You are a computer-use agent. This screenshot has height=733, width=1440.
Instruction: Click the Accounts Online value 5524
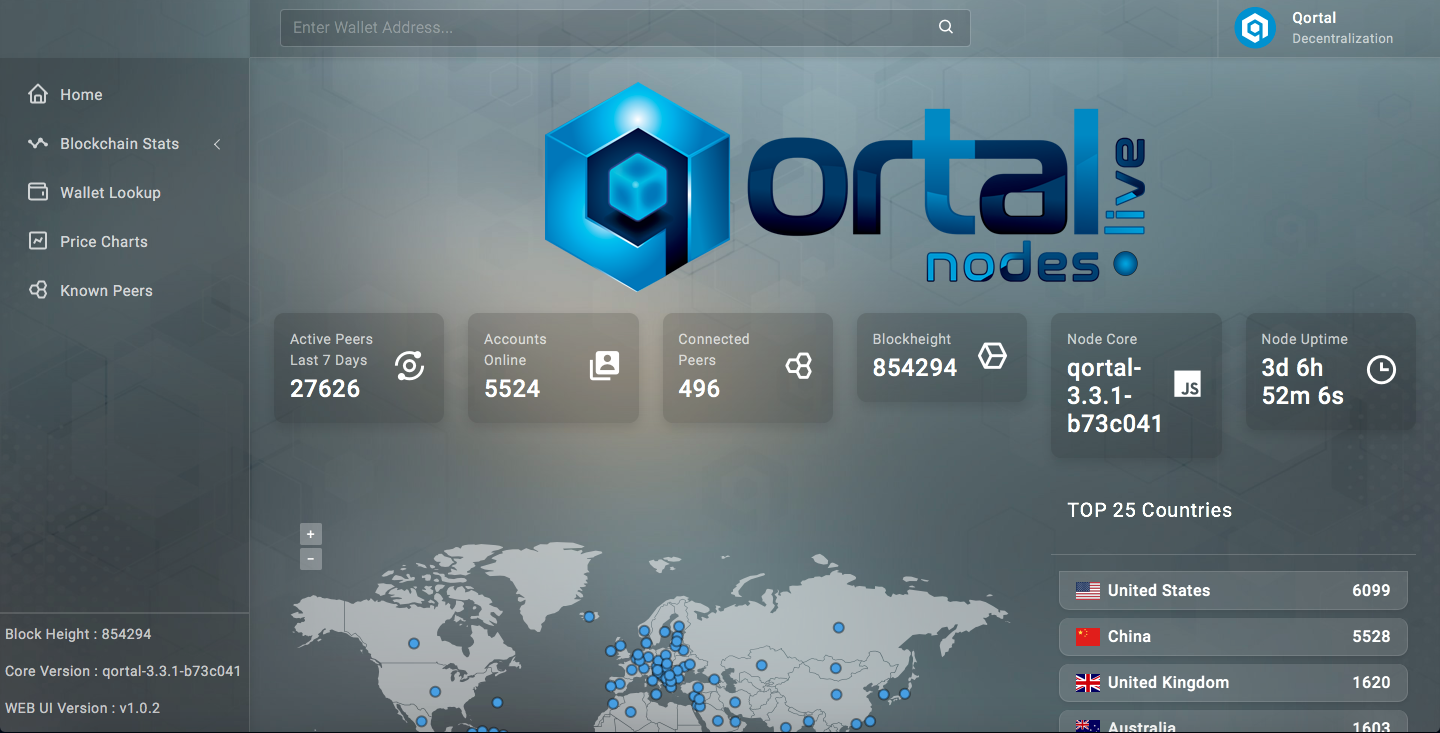click(x=512, y=389)
